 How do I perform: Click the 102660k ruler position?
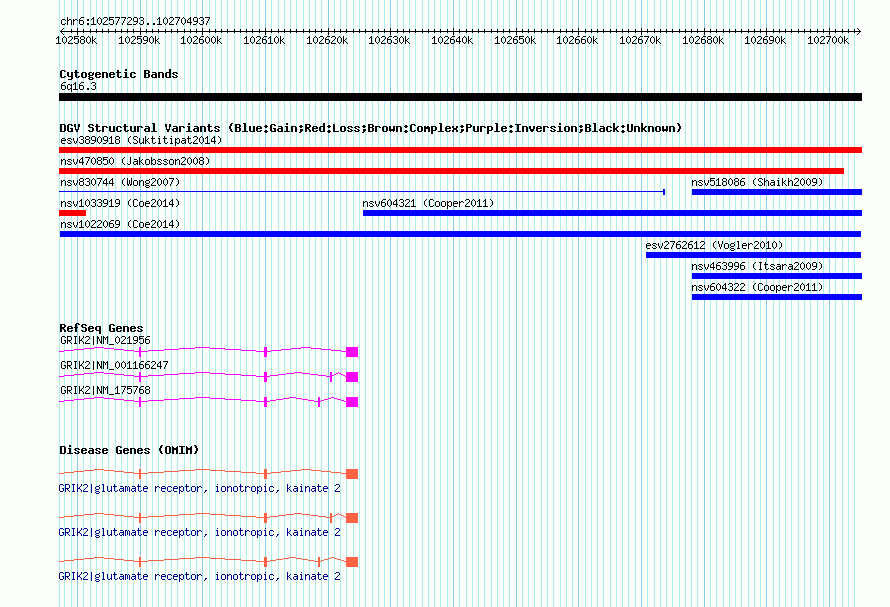point(577,40)
